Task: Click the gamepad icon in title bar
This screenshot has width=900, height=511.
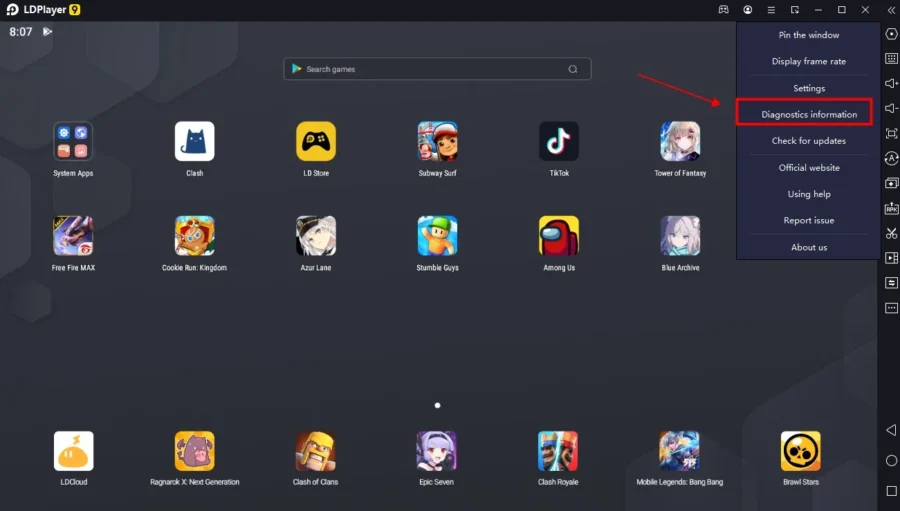Action: pos(723,10)
